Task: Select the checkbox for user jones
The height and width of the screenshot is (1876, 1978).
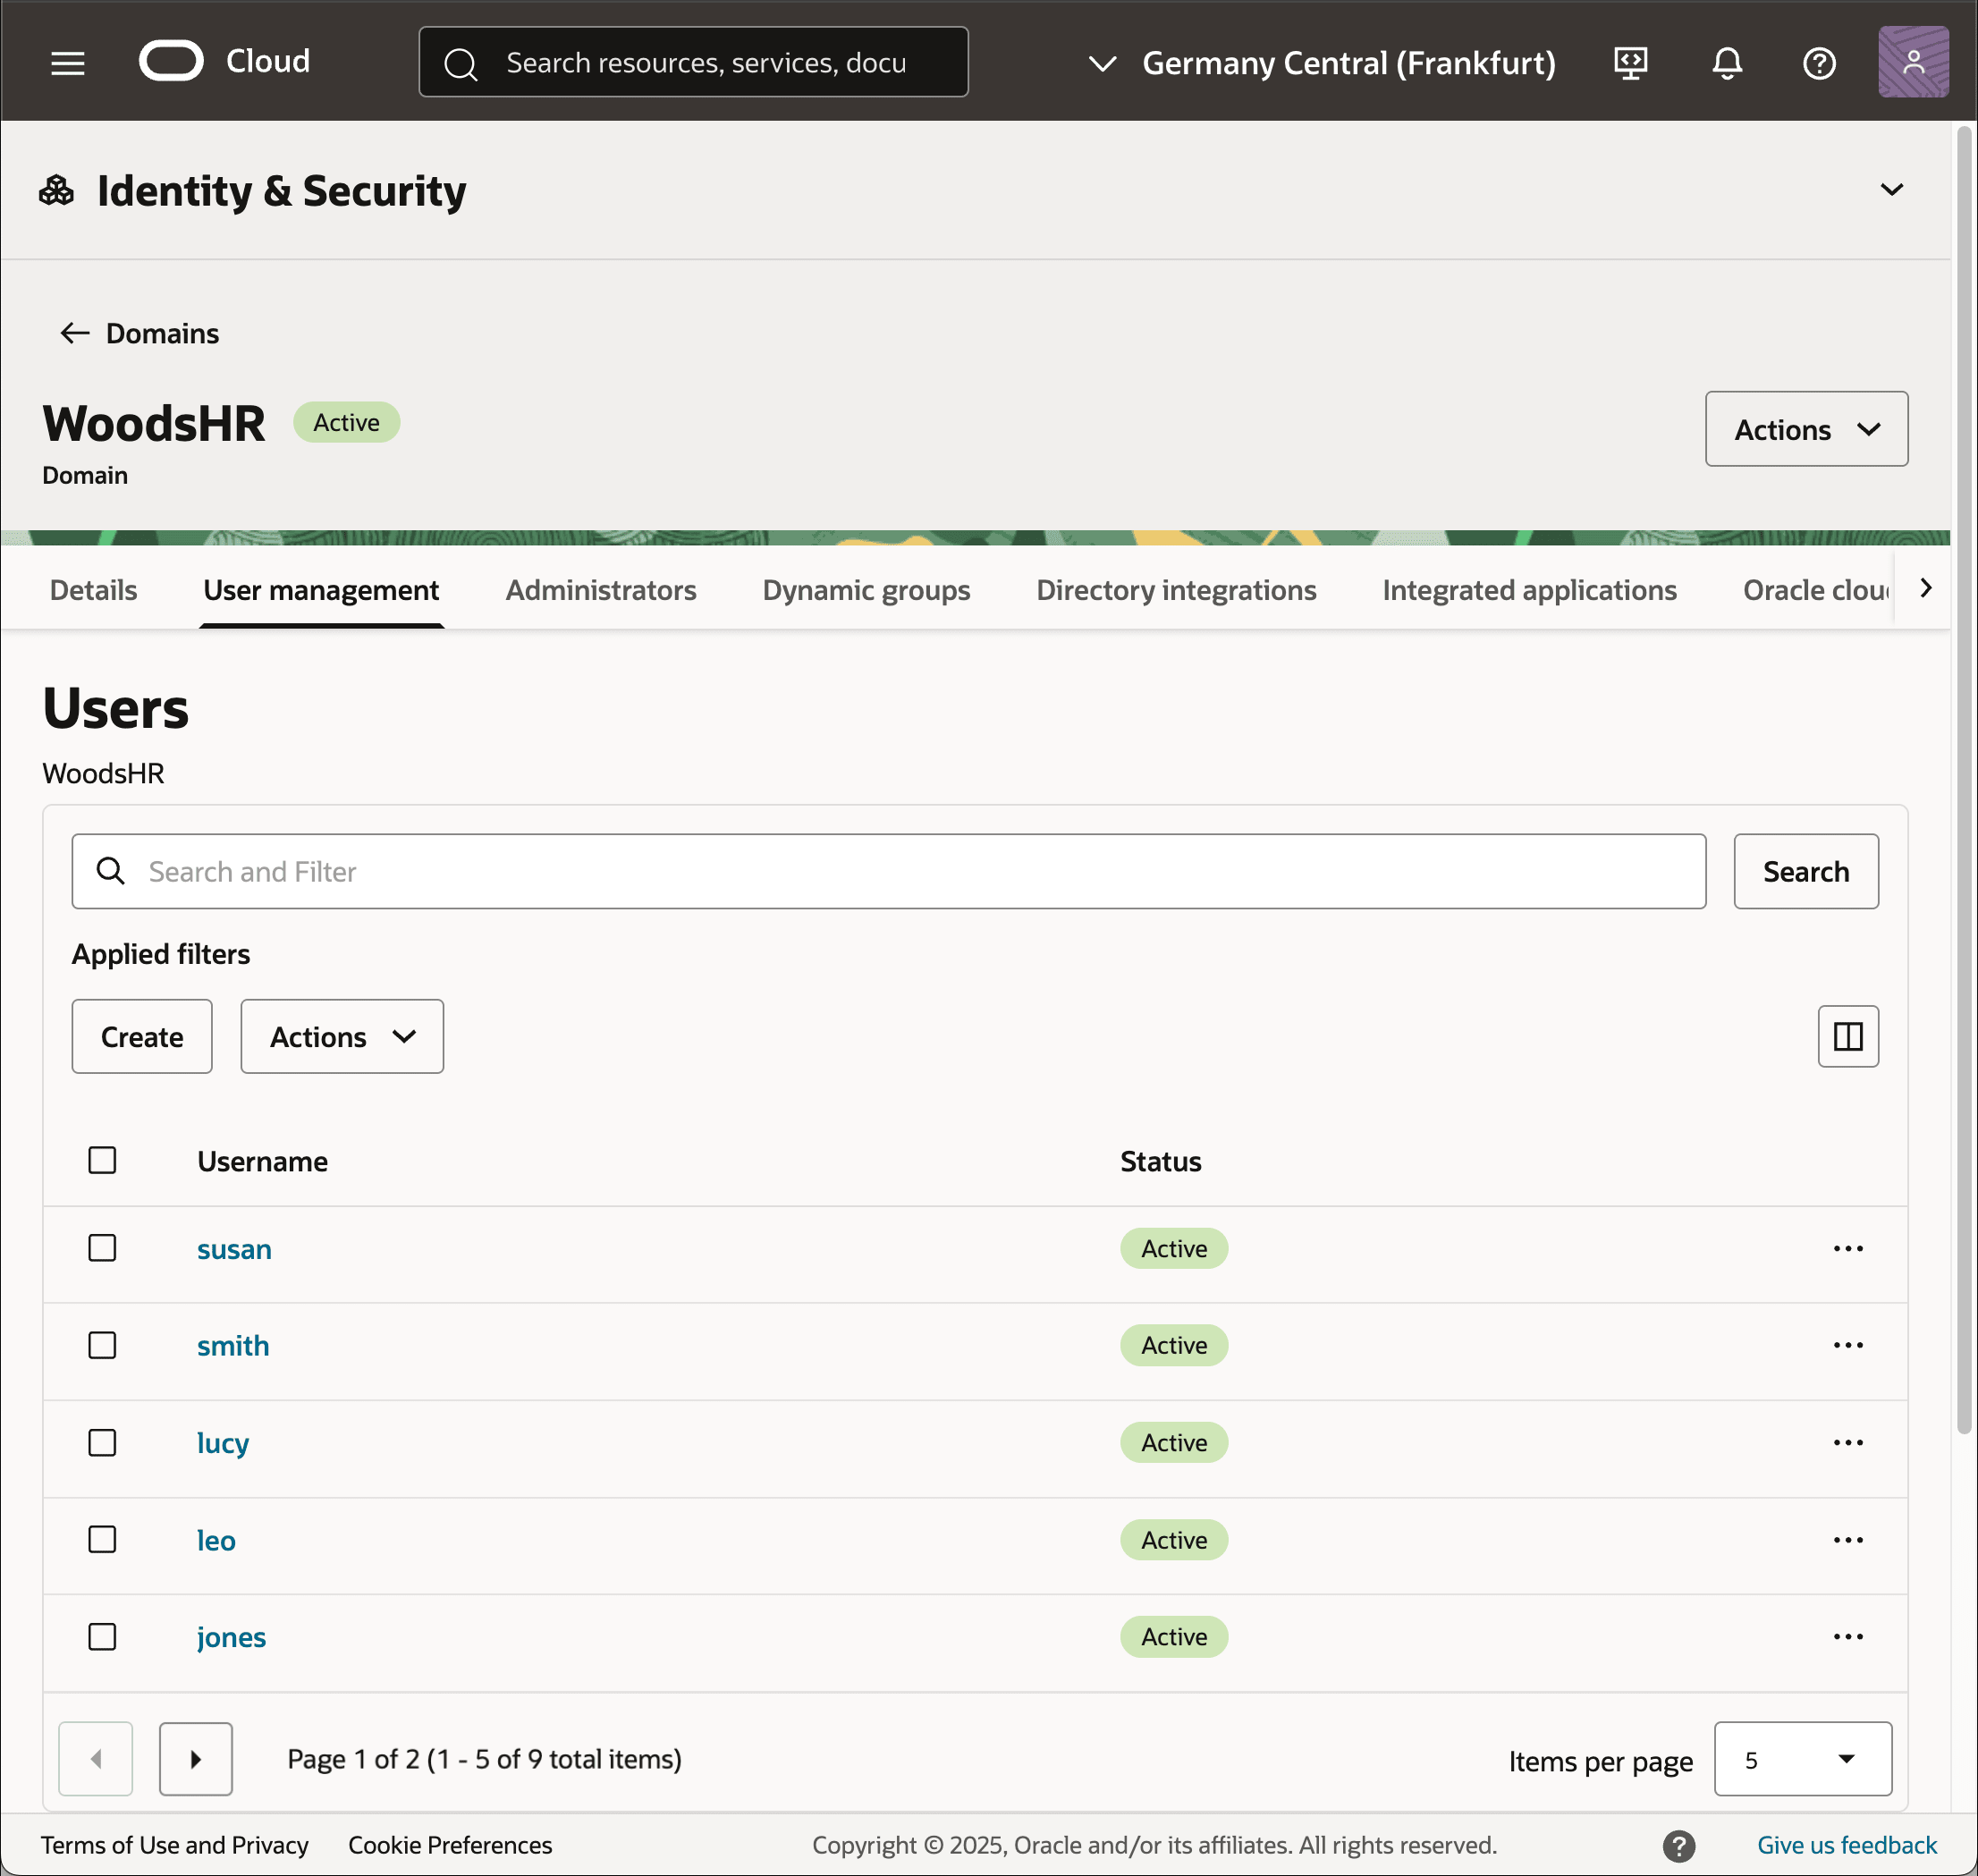Action: pos(102,1636)
